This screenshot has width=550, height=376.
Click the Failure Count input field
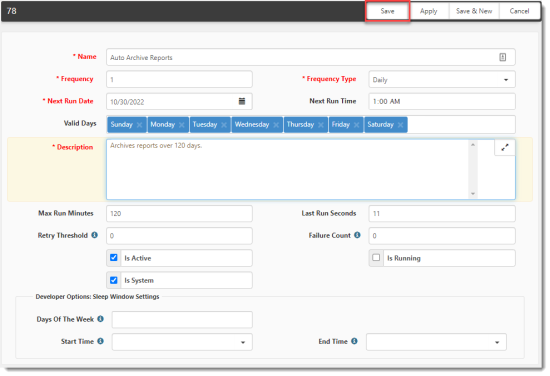(x=442, y=236)
